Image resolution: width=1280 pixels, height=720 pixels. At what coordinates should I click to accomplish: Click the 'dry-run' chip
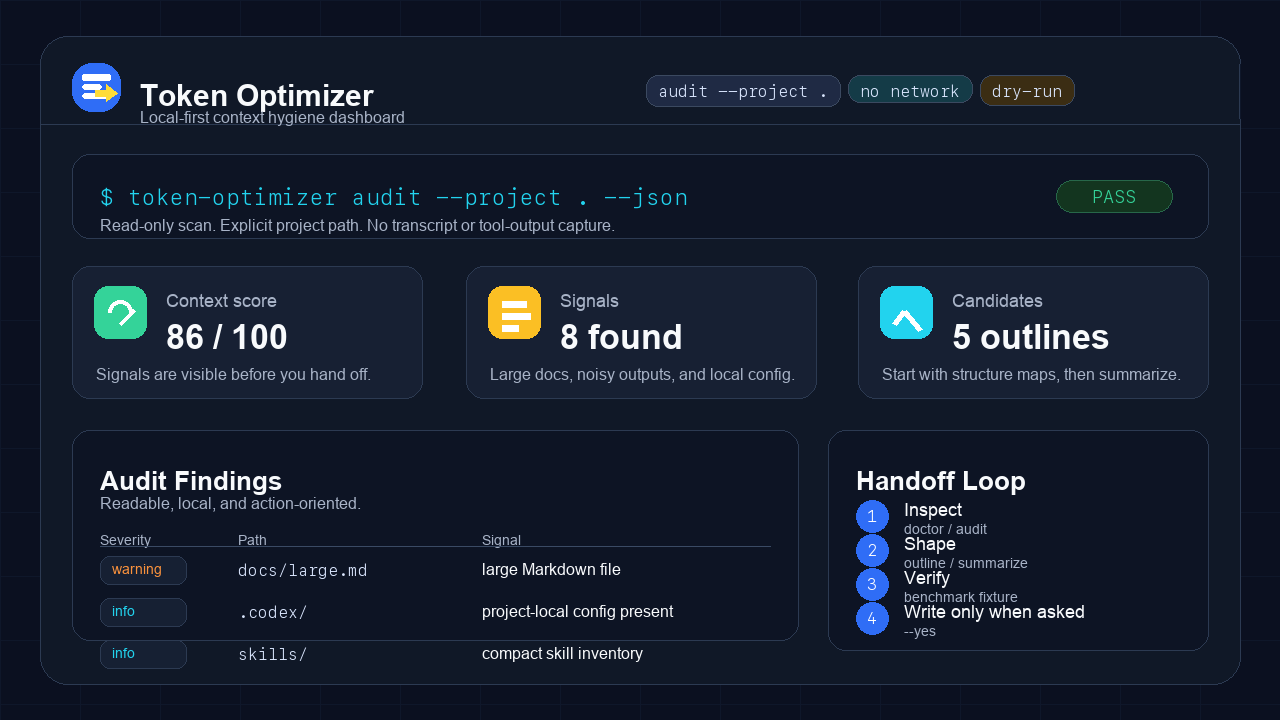(1027, 91)
